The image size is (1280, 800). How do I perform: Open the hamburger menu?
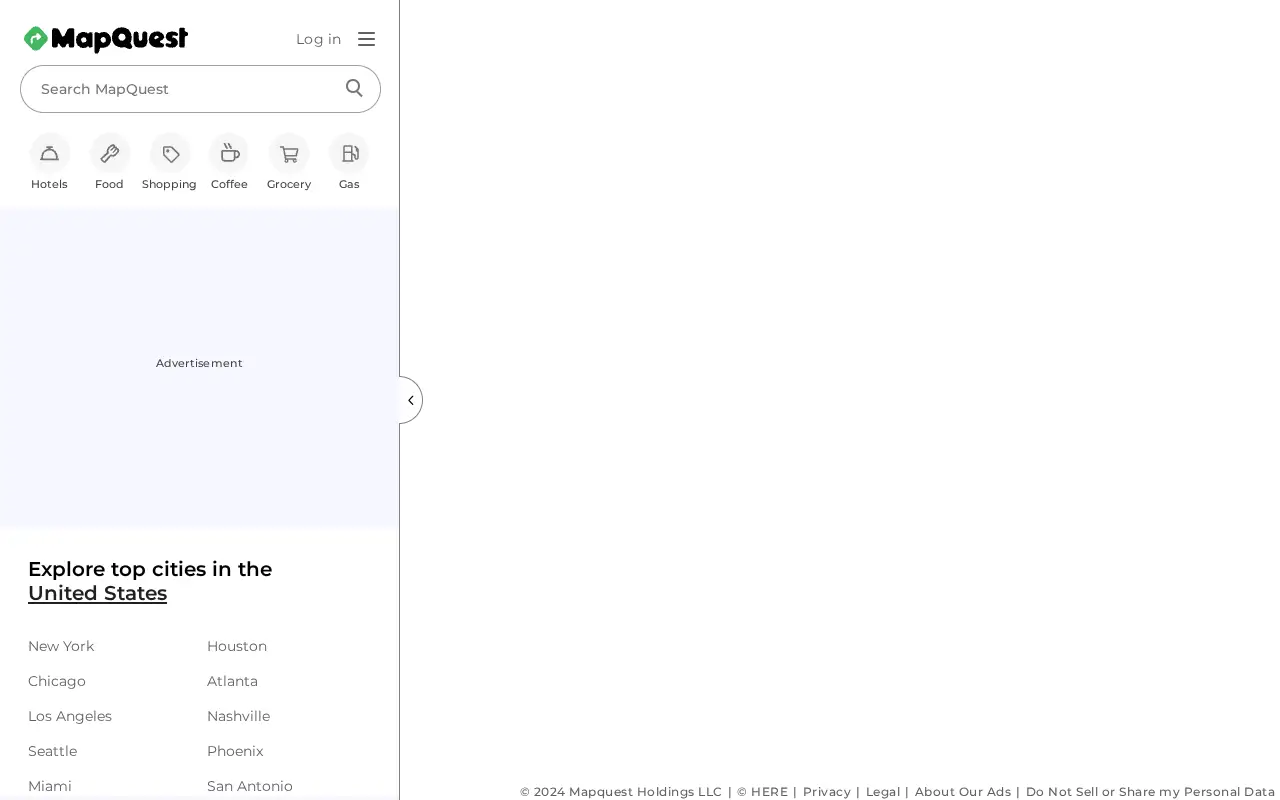coord(367,39)
